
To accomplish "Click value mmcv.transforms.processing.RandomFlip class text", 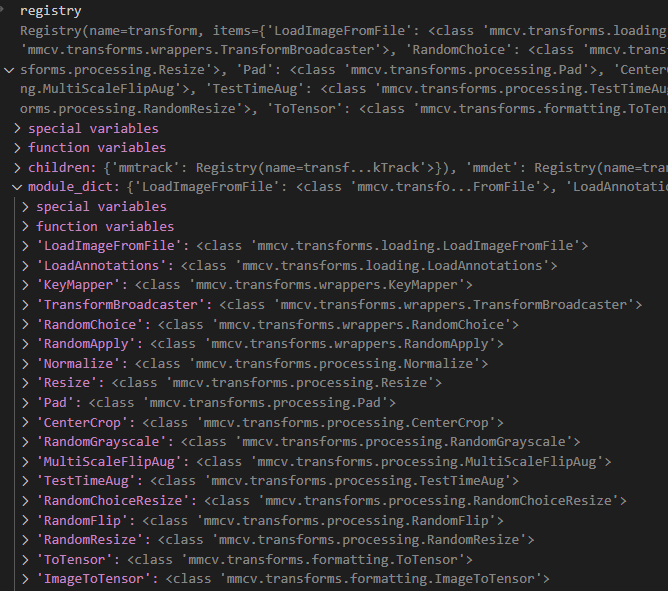I will pyautogui.click(x=323, y=521).
